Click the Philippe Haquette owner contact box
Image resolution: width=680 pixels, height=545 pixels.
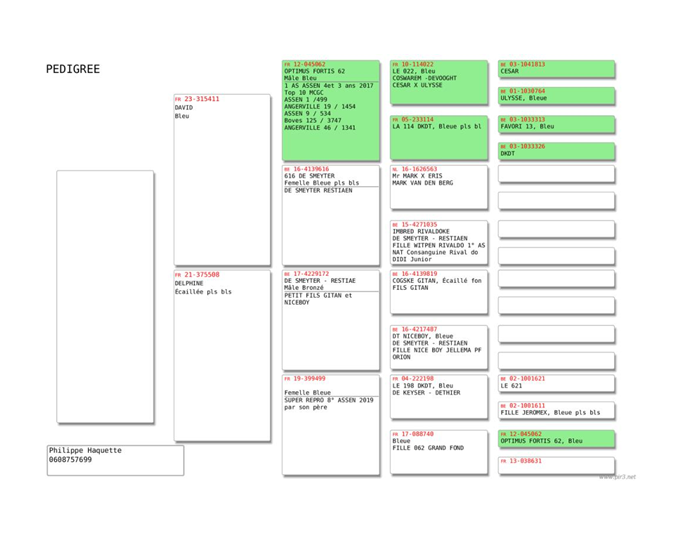point(115,460)
